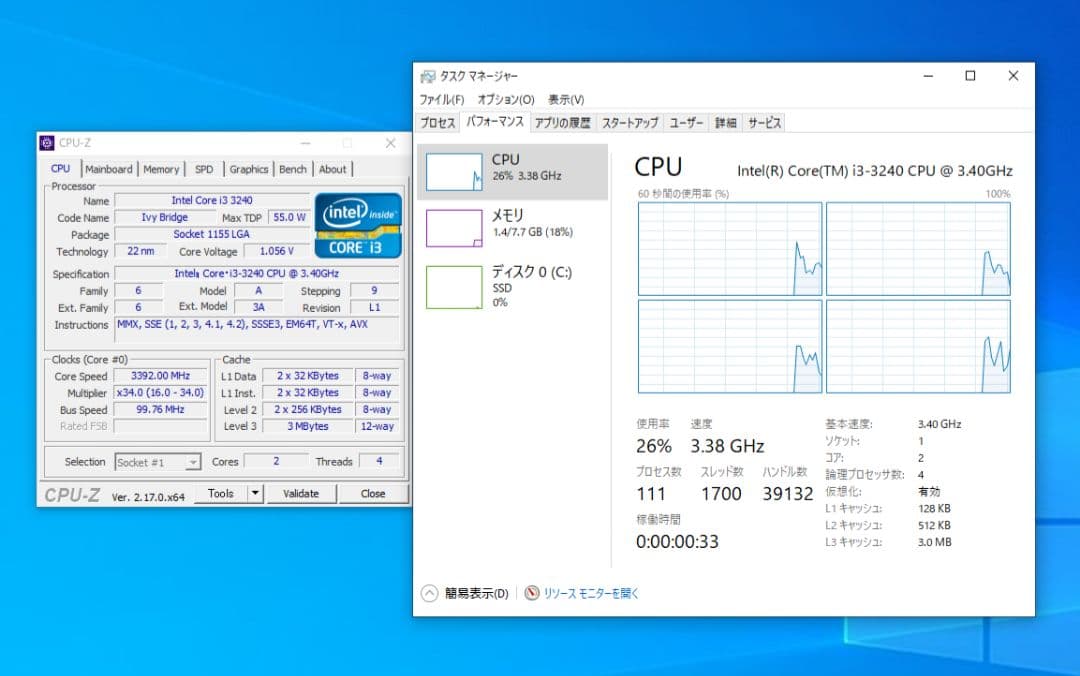Click the Code Name value Ivy Bridge
The width and height of the screenshot is (1080, 676).
(164, 217)
